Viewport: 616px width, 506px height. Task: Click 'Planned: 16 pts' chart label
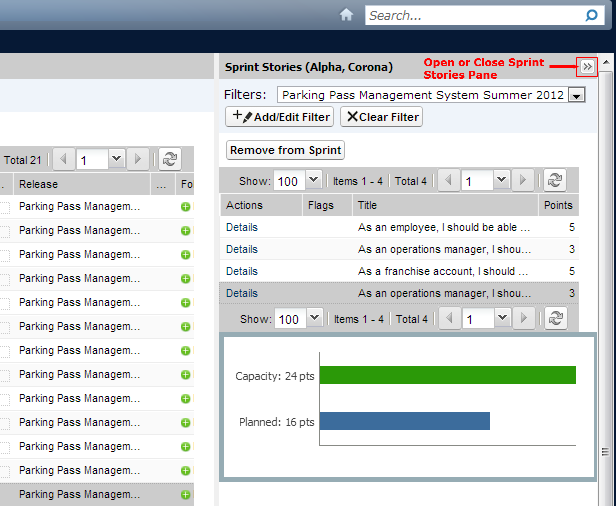[277, 422]
